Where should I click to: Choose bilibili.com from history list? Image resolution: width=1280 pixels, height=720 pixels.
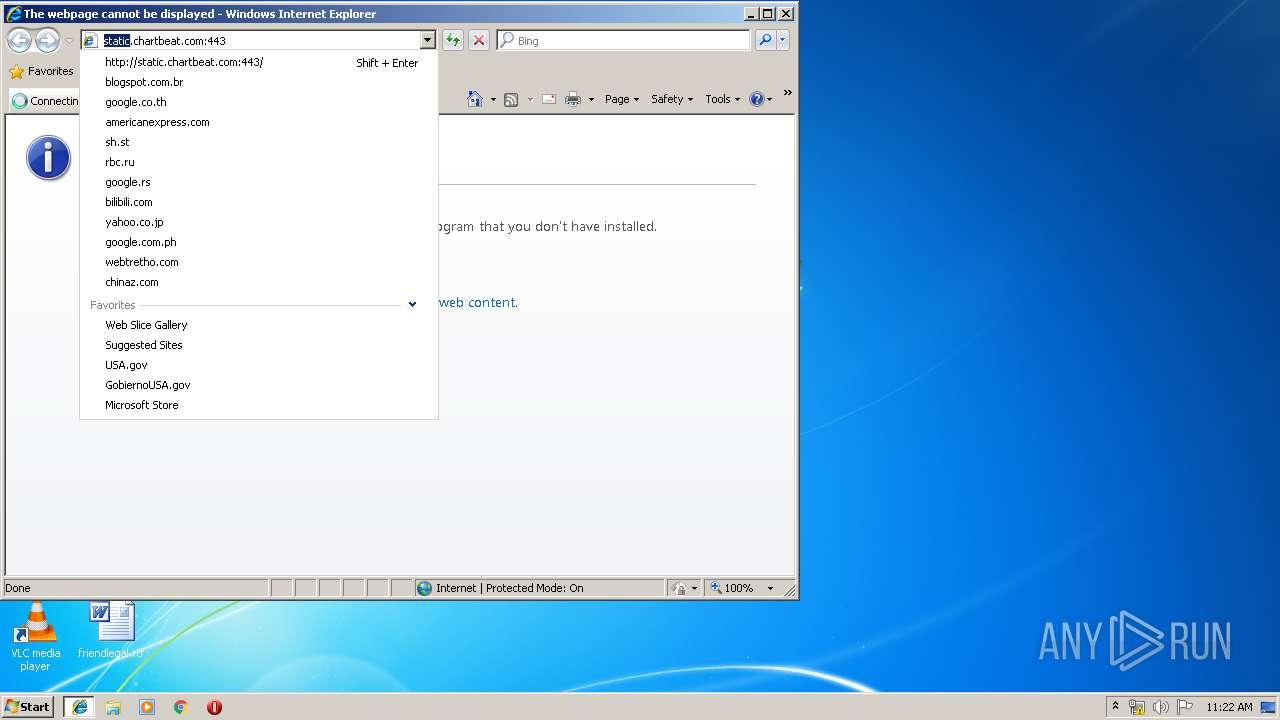click(259, 202)
